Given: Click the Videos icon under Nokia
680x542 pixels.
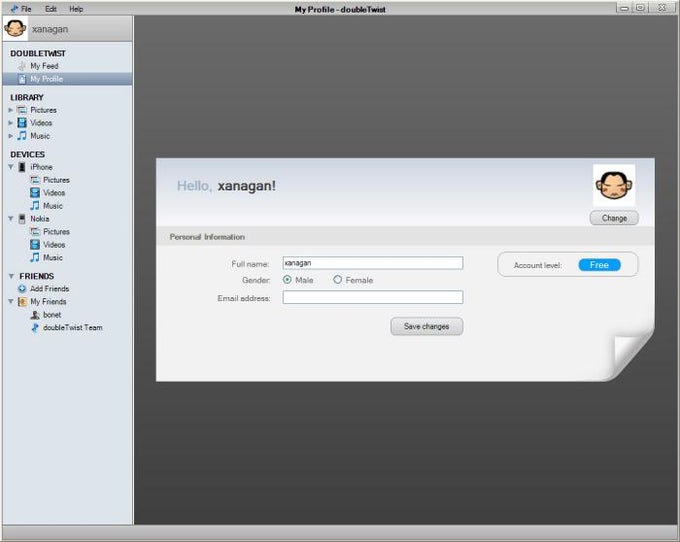Looking at the screenshot, I should [x=35, y=245].
